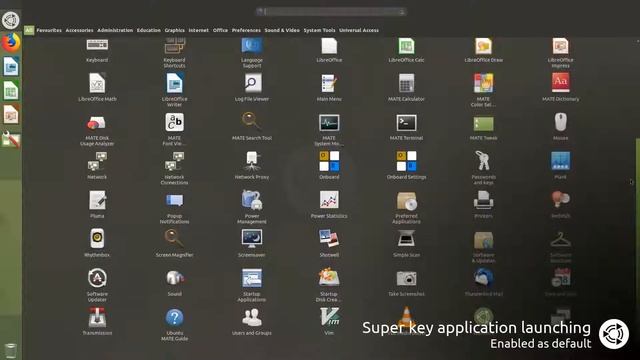
Task: Open Network Proxy settings
Action: [252, 165]
